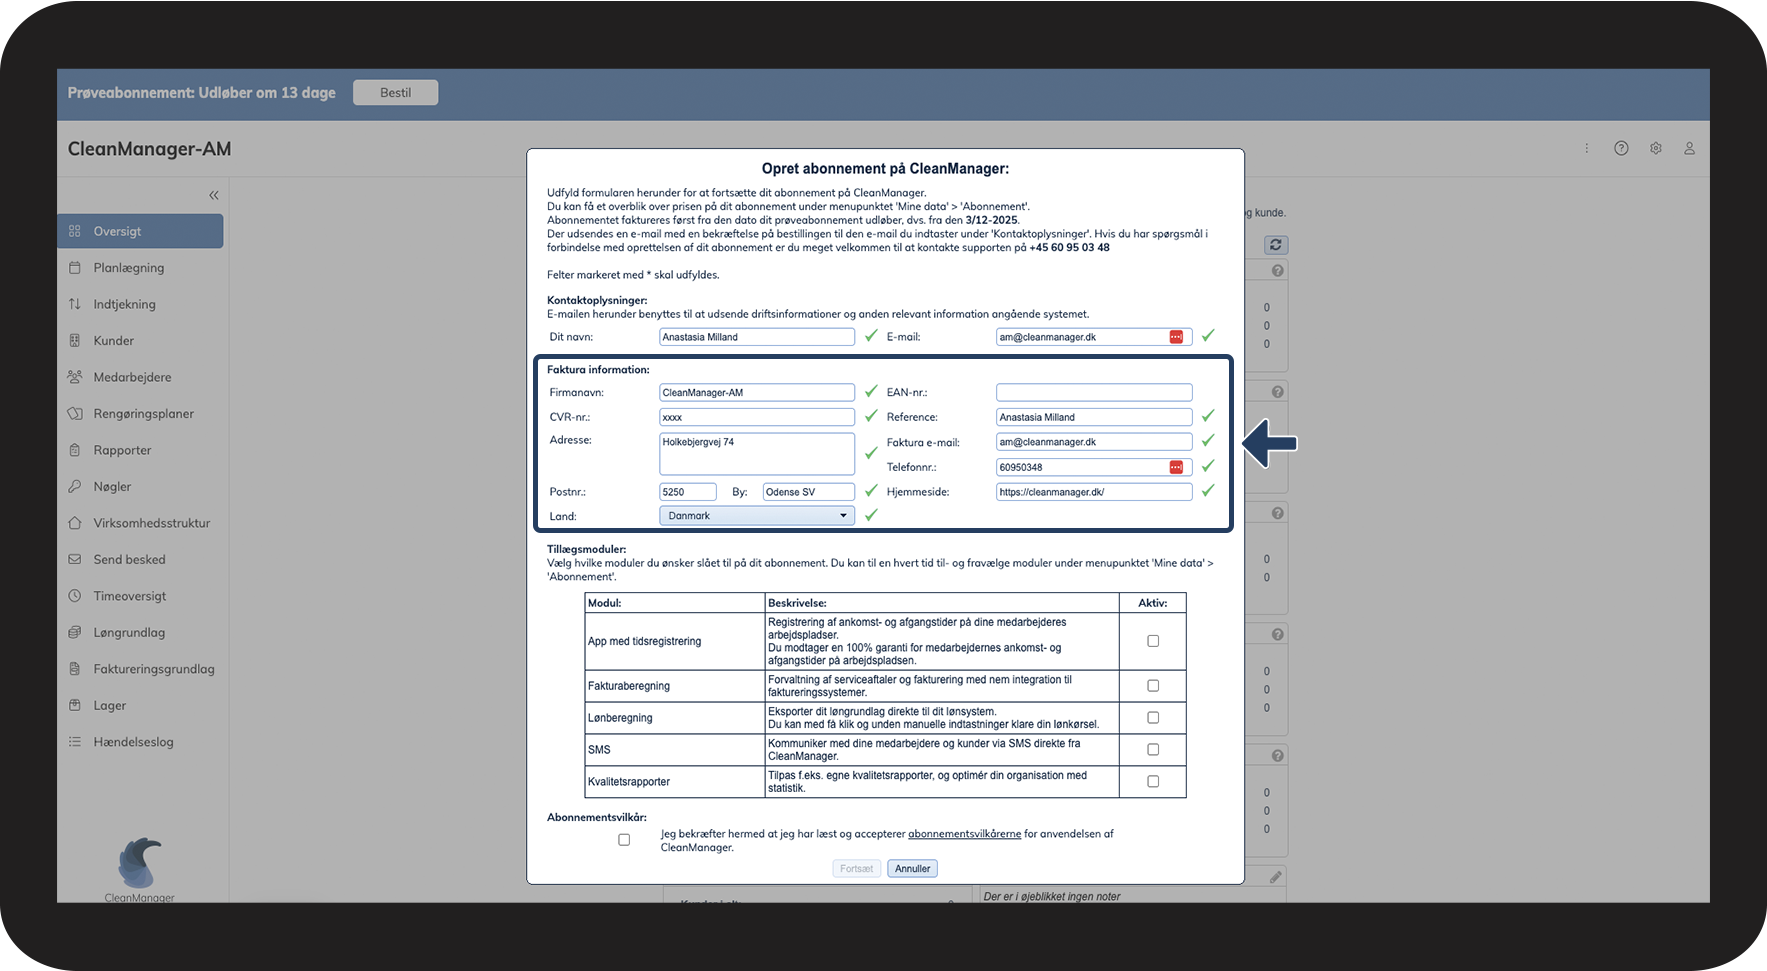Click the Adresse text area
Viewport: 1767px width, 971px height.
click(757, 454)
